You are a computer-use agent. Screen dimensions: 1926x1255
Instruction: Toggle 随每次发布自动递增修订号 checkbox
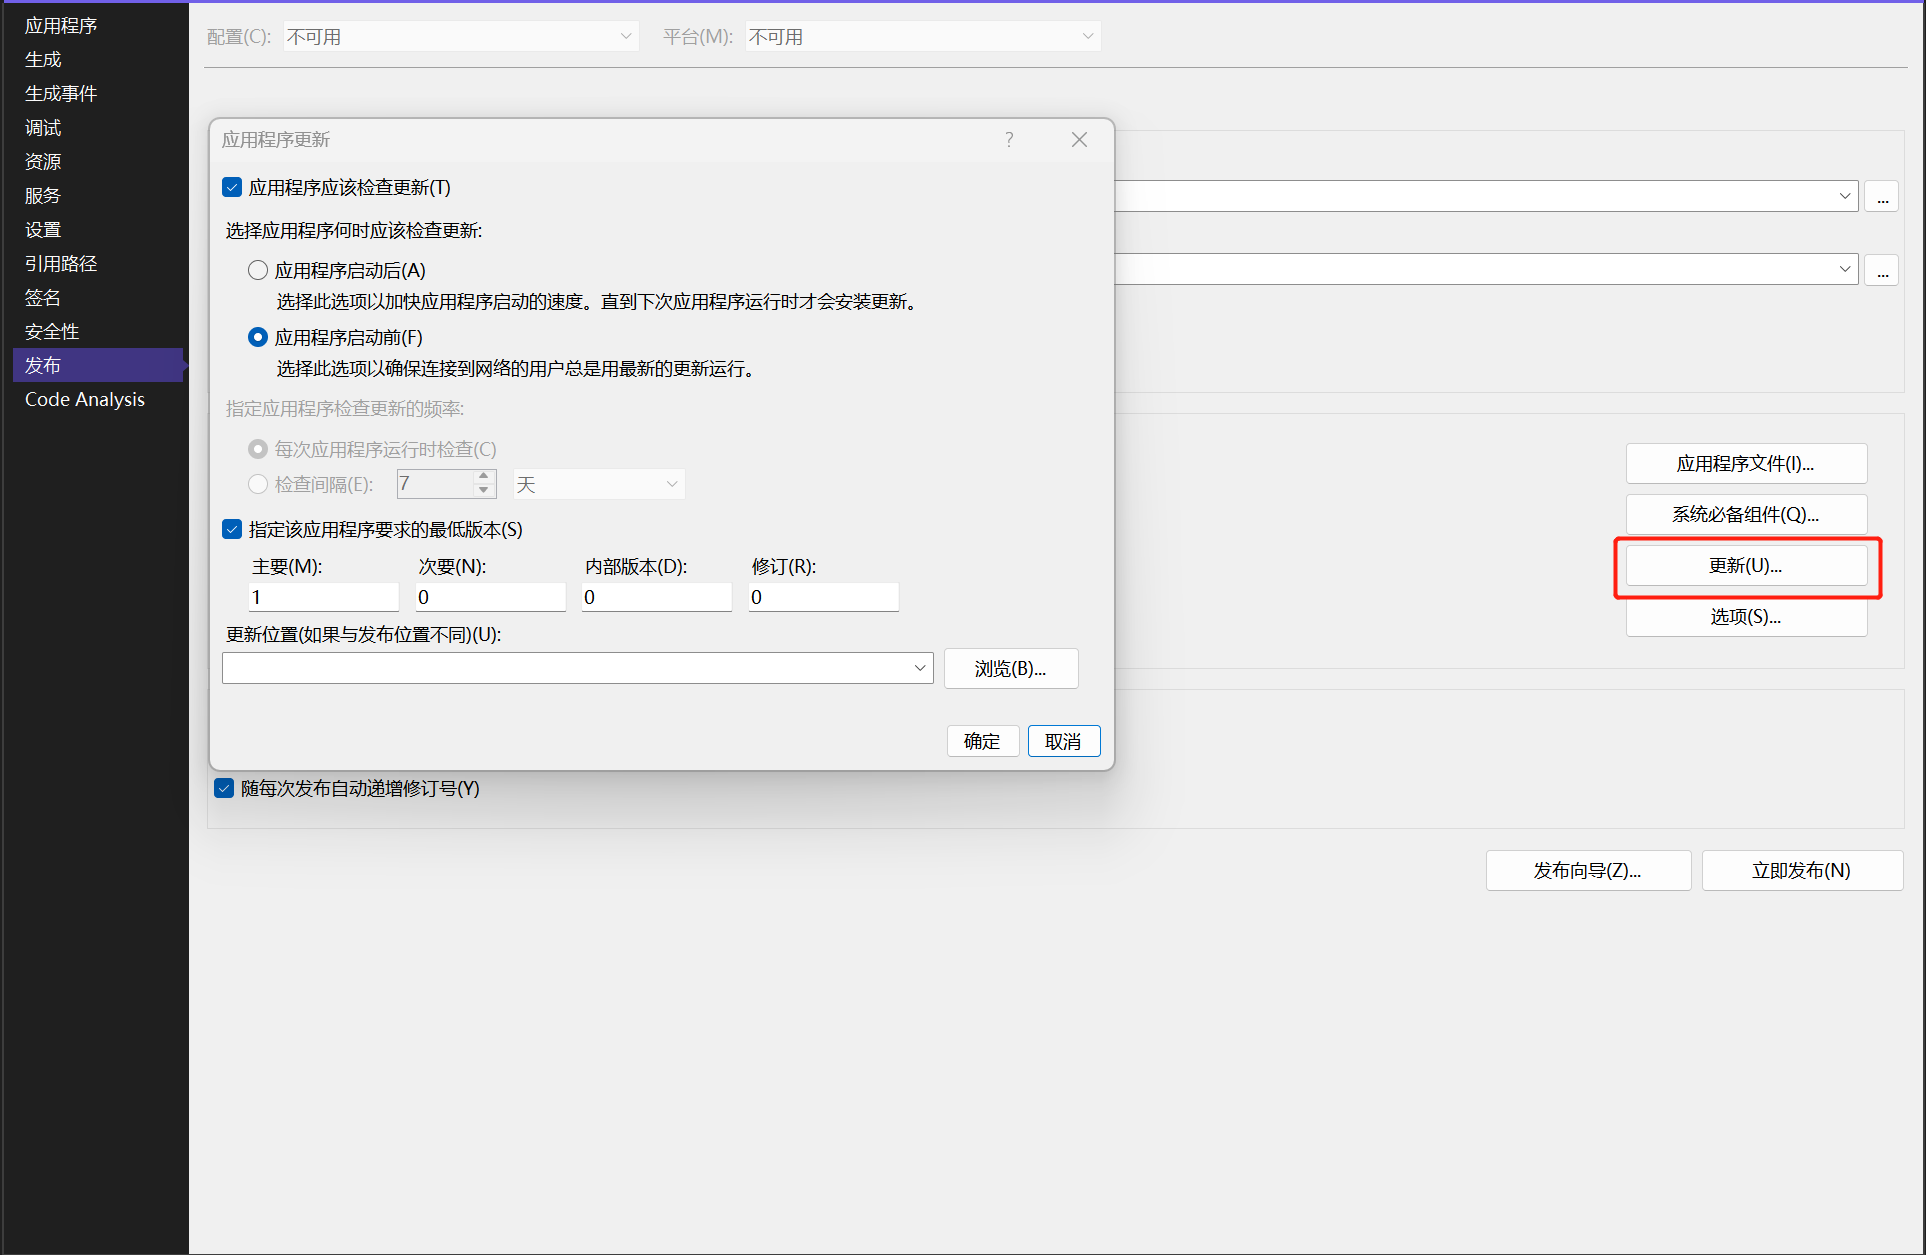point(225,789)
